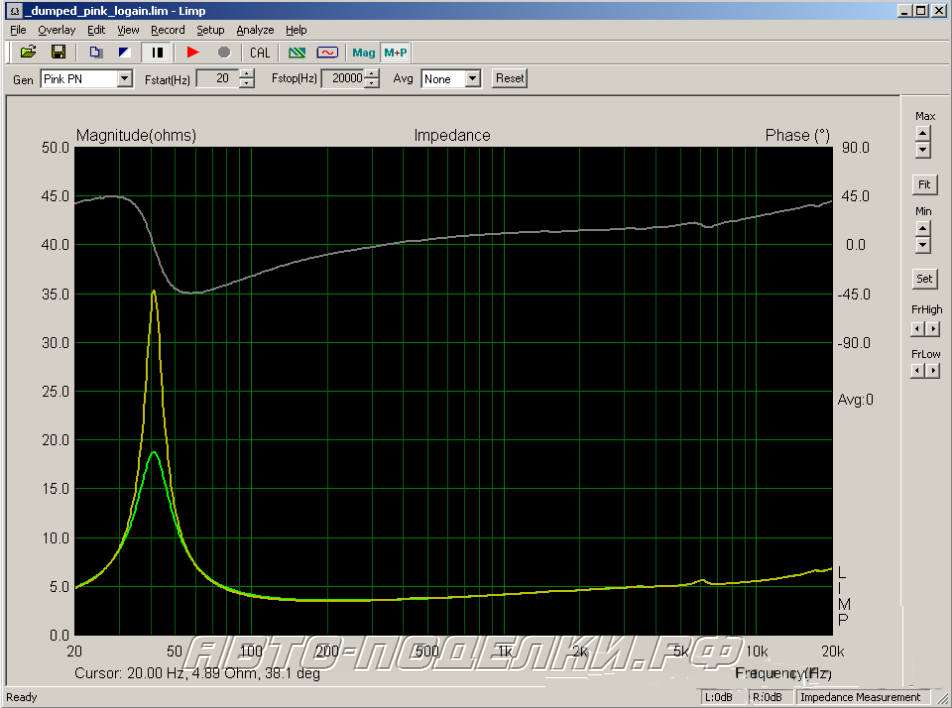Open the Analyze menu
952x708 pixels.
pyautogui.click(x=255, y=30)
